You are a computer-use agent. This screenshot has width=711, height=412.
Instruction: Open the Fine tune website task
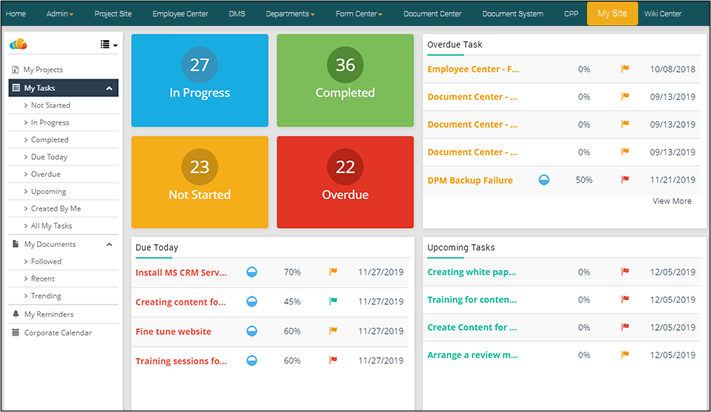[x=173, y=332]
